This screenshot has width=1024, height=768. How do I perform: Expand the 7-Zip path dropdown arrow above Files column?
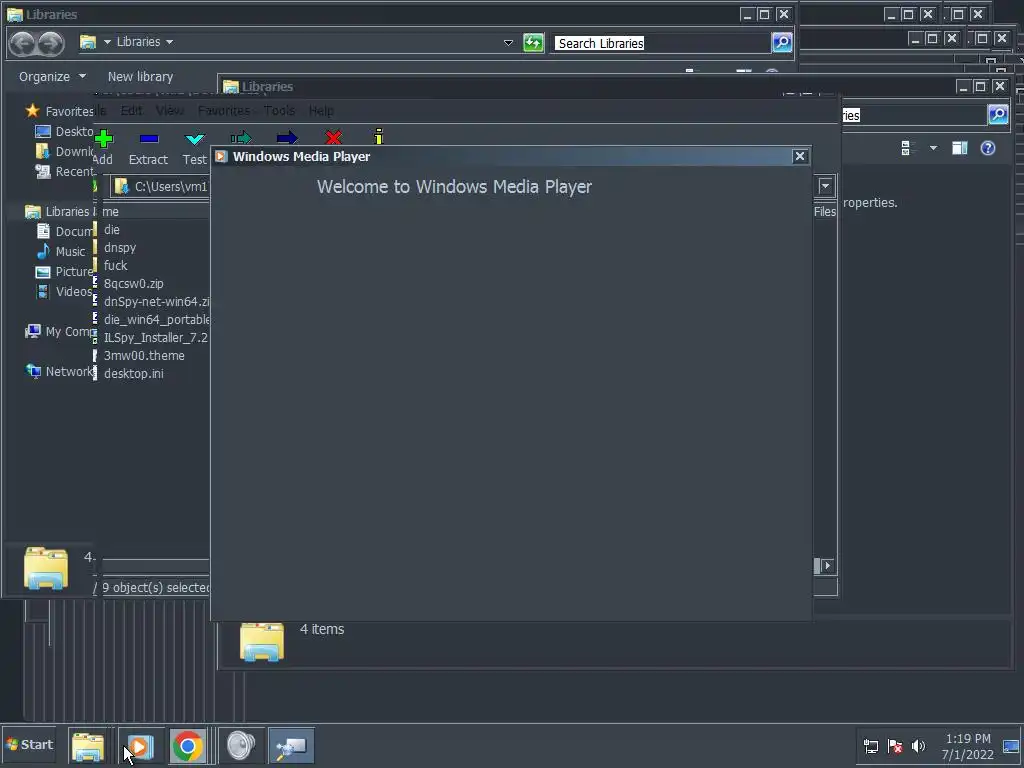click(825, 186)
